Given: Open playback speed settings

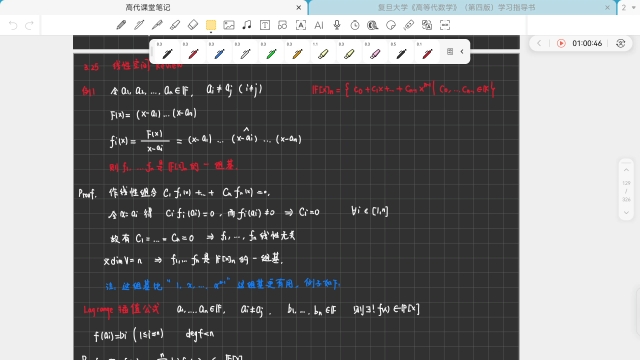Looking at the screenshot, I should (620, 43).
